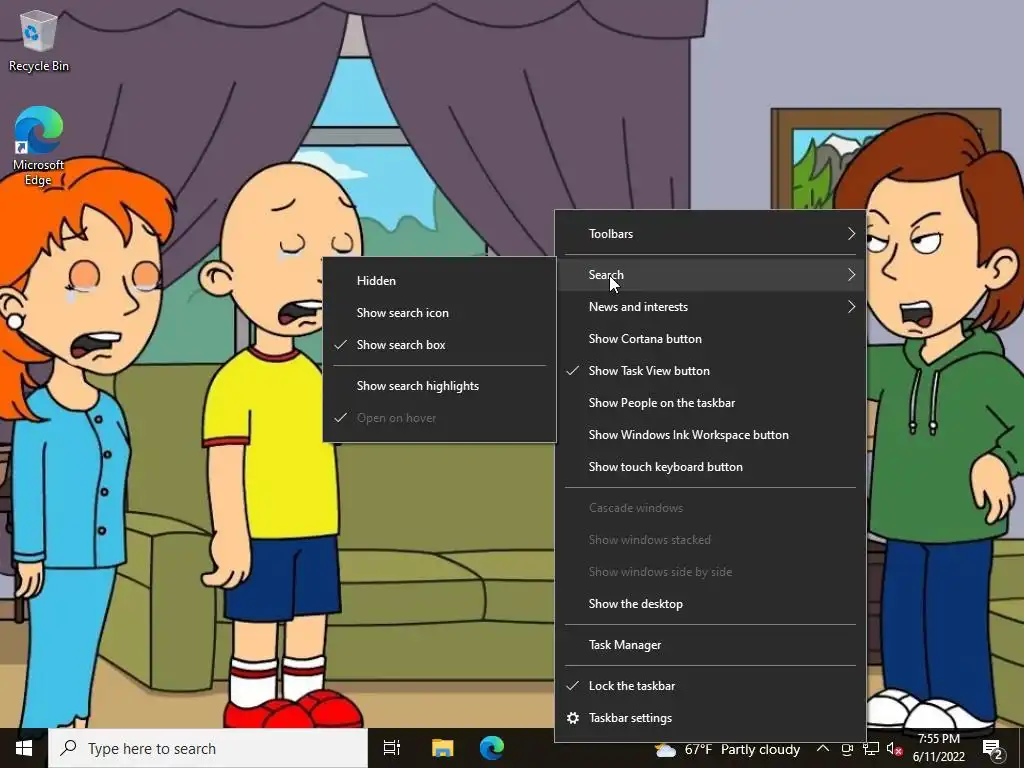The image size is (1024, 768).
Task: Select Hidden in the Search submenu
Action: tap(440, 281)
